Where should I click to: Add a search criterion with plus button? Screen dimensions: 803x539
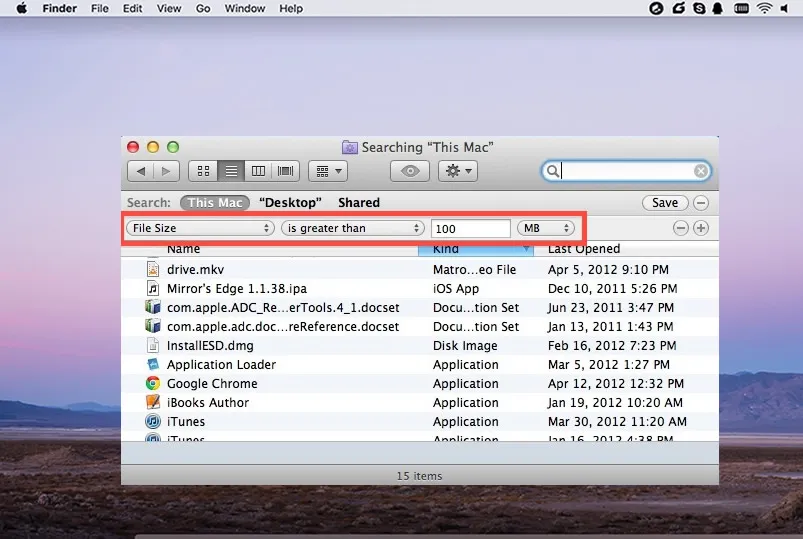[x=701, y=228]
